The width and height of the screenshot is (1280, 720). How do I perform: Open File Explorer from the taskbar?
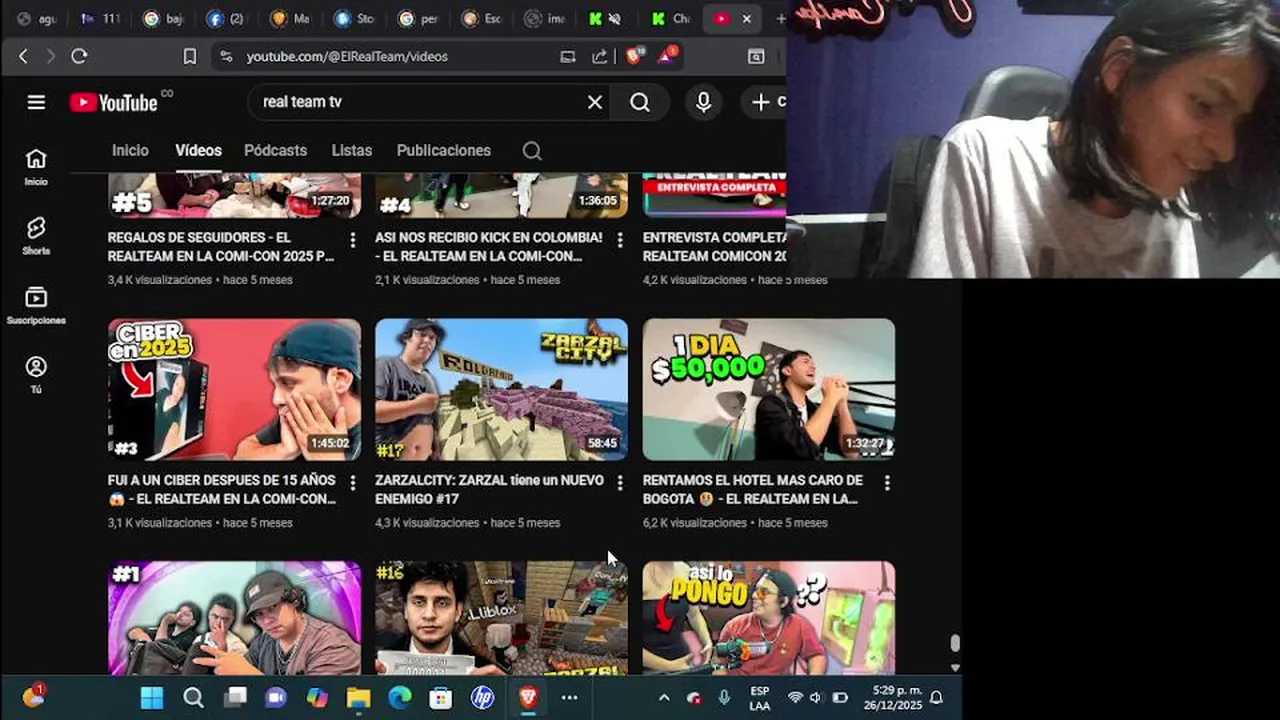(358, 697)
